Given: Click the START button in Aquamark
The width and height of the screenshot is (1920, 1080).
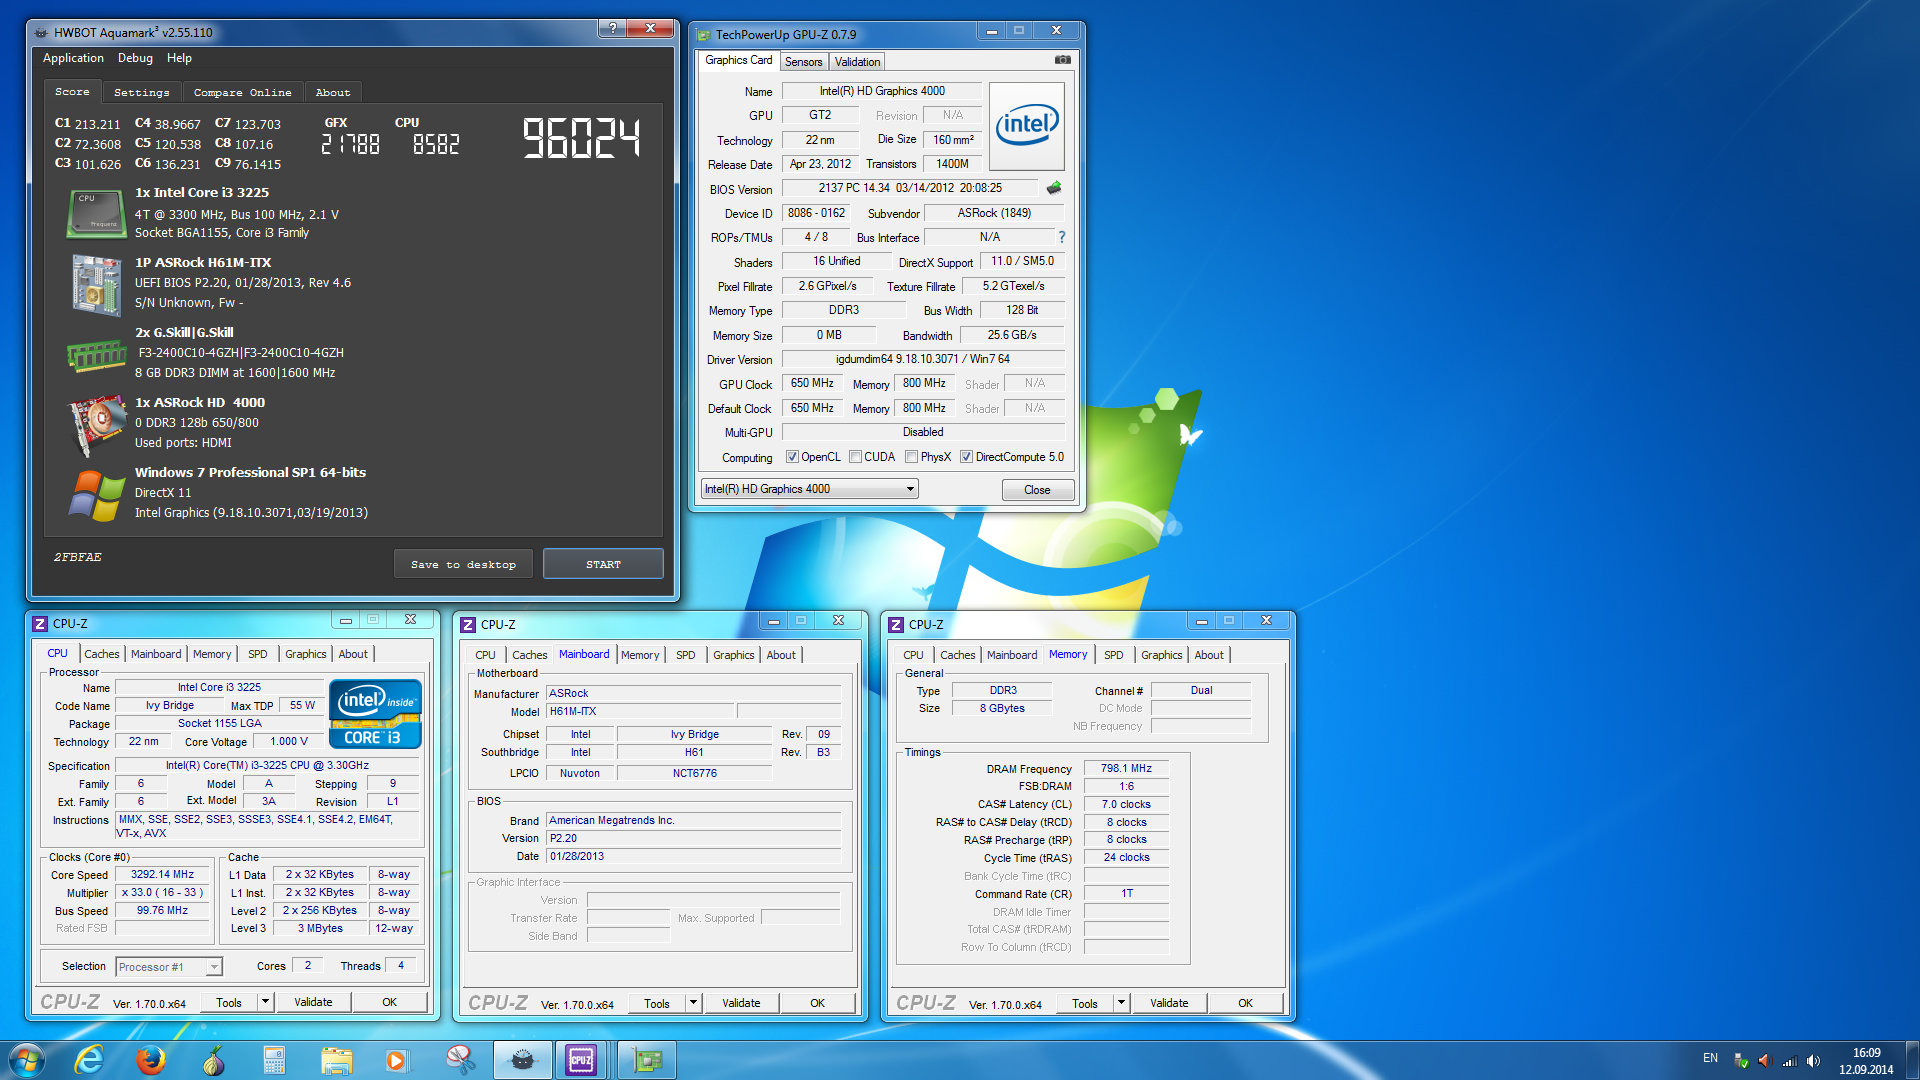Looking at the screenshot, I should [603, 564].
